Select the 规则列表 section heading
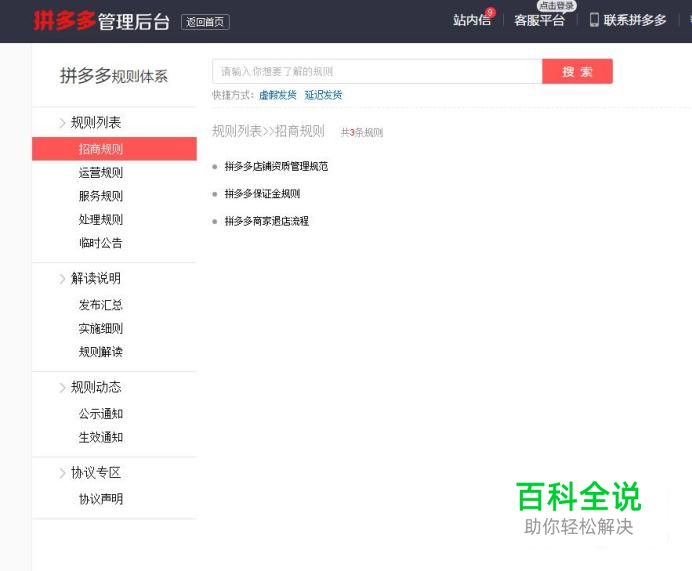 pyautogui.click(x=96, y=122)
